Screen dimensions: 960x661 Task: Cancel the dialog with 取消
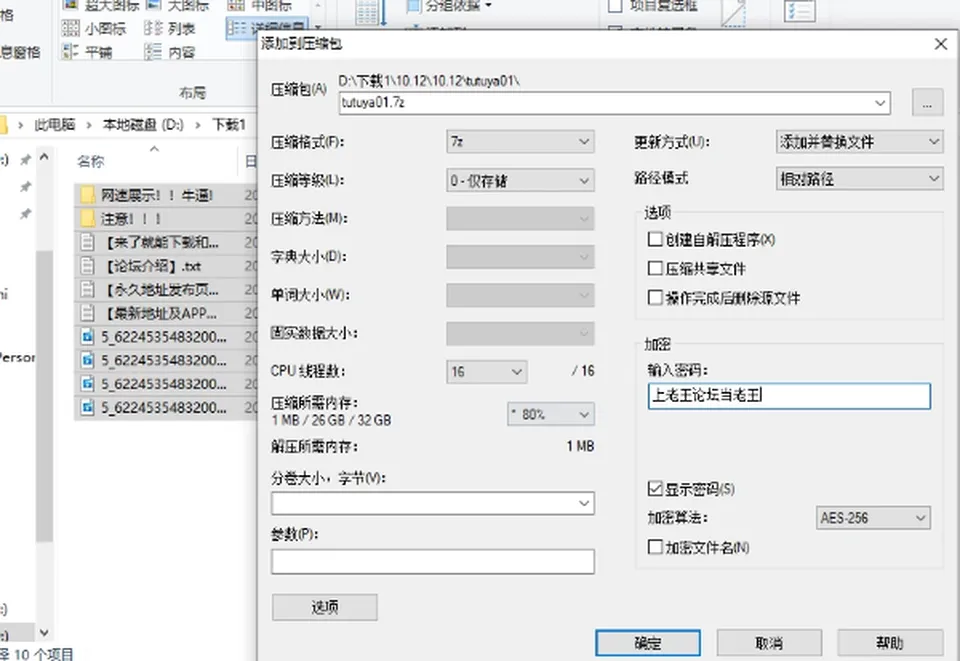[x=769, y=643]
